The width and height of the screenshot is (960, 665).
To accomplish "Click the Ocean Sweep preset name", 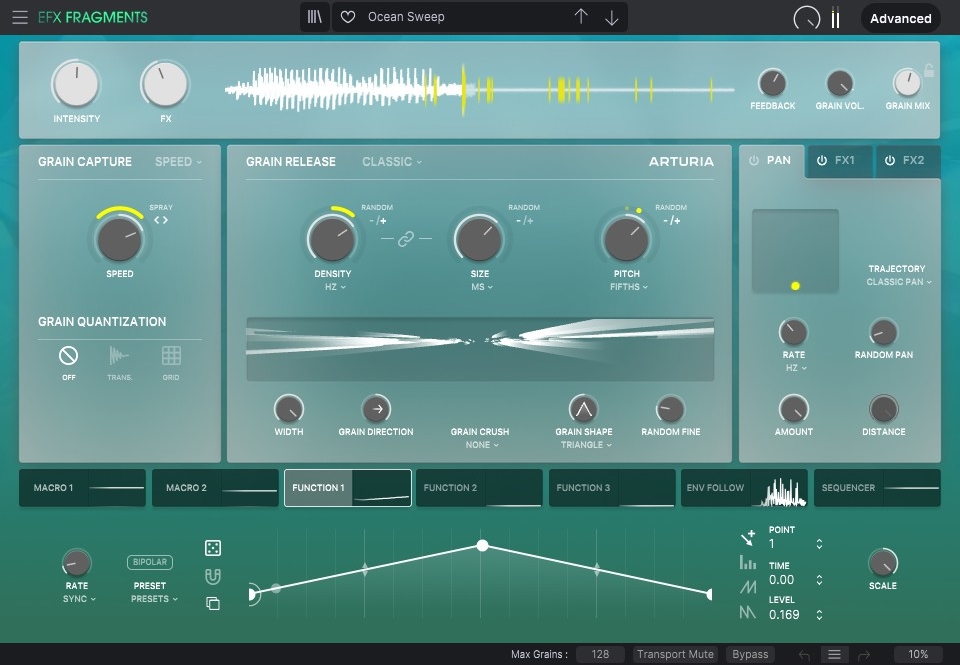I will [x=406, y=17].
